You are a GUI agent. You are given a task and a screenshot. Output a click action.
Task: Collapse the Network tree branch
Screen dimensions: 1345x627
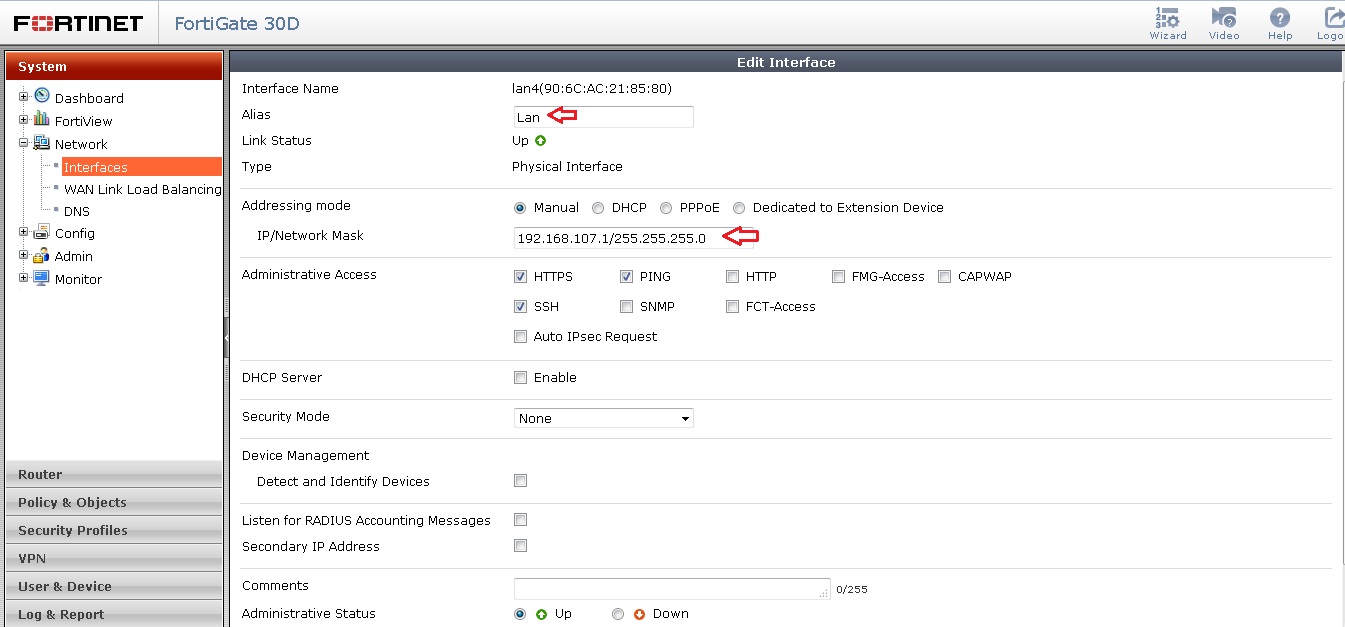click(x=22, y=144)
